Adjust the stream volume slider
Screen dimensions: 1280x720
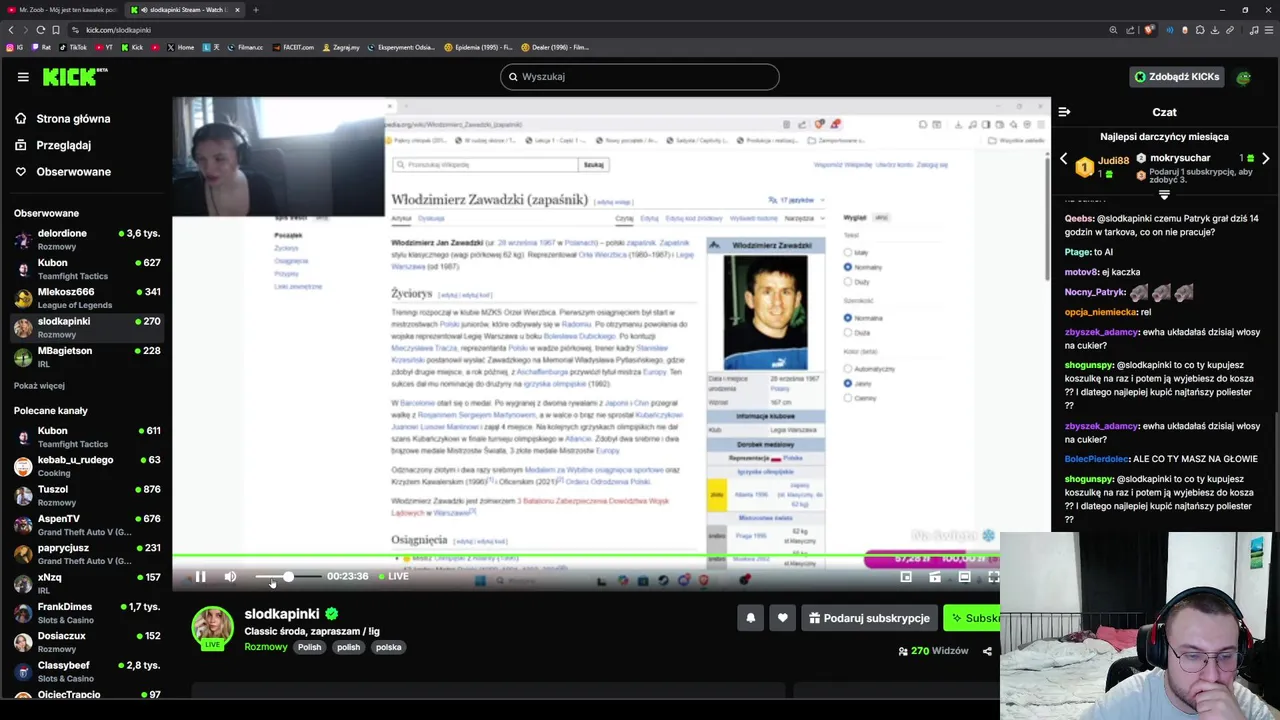[288, 577]
